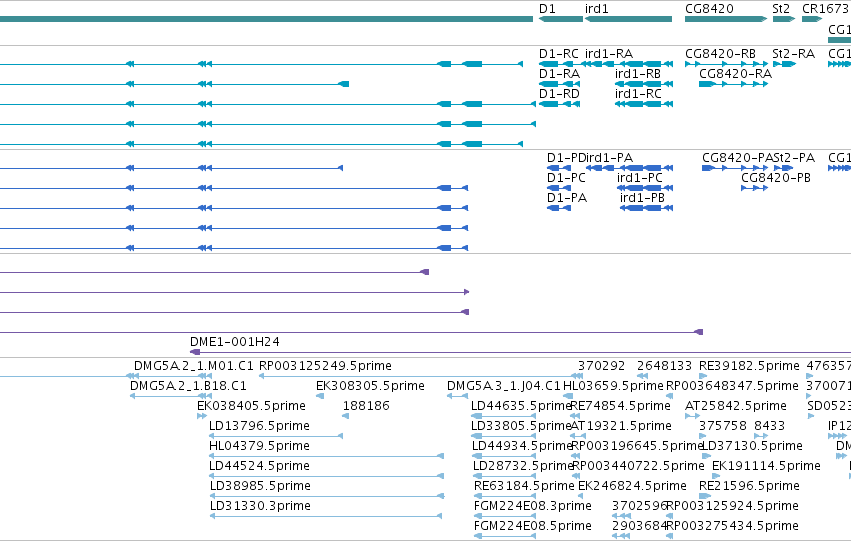The height and width of the screenshot is (541, 851).
Task: Click EST EK191114.5prime
Action: (716, 476)
